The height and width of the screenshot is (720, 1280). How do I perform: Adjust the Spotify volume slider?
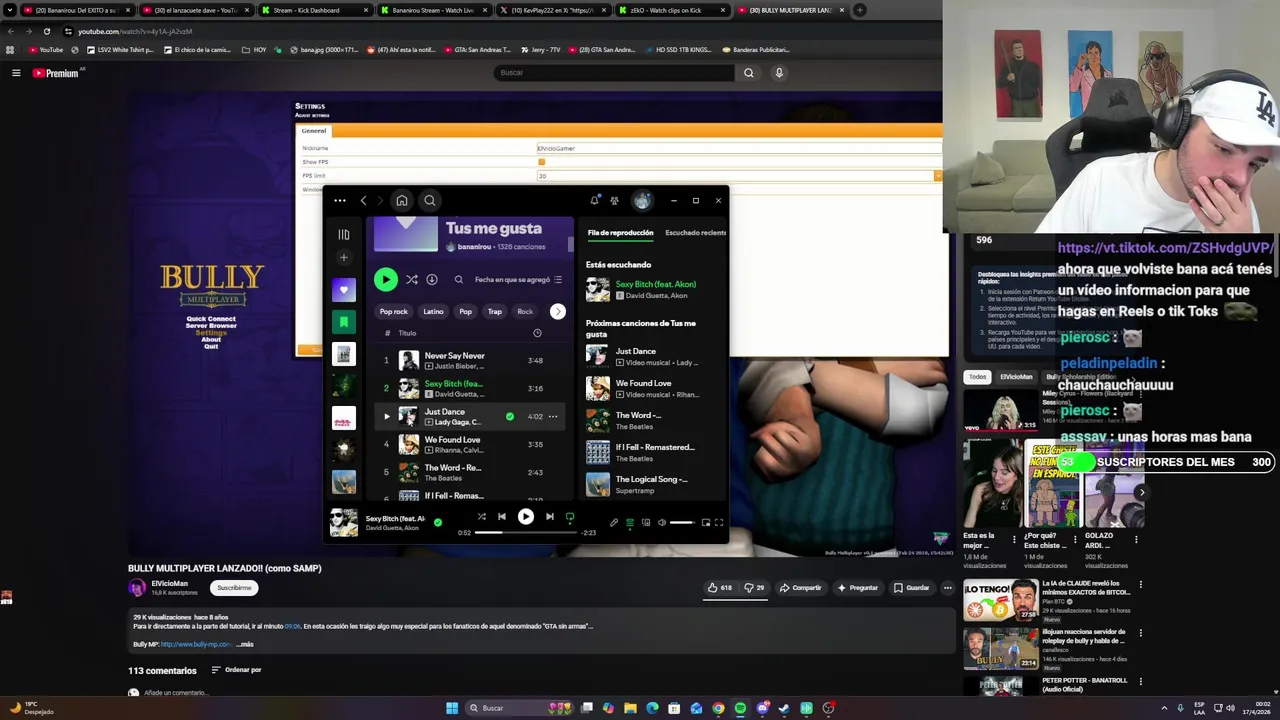click(682, 522)
